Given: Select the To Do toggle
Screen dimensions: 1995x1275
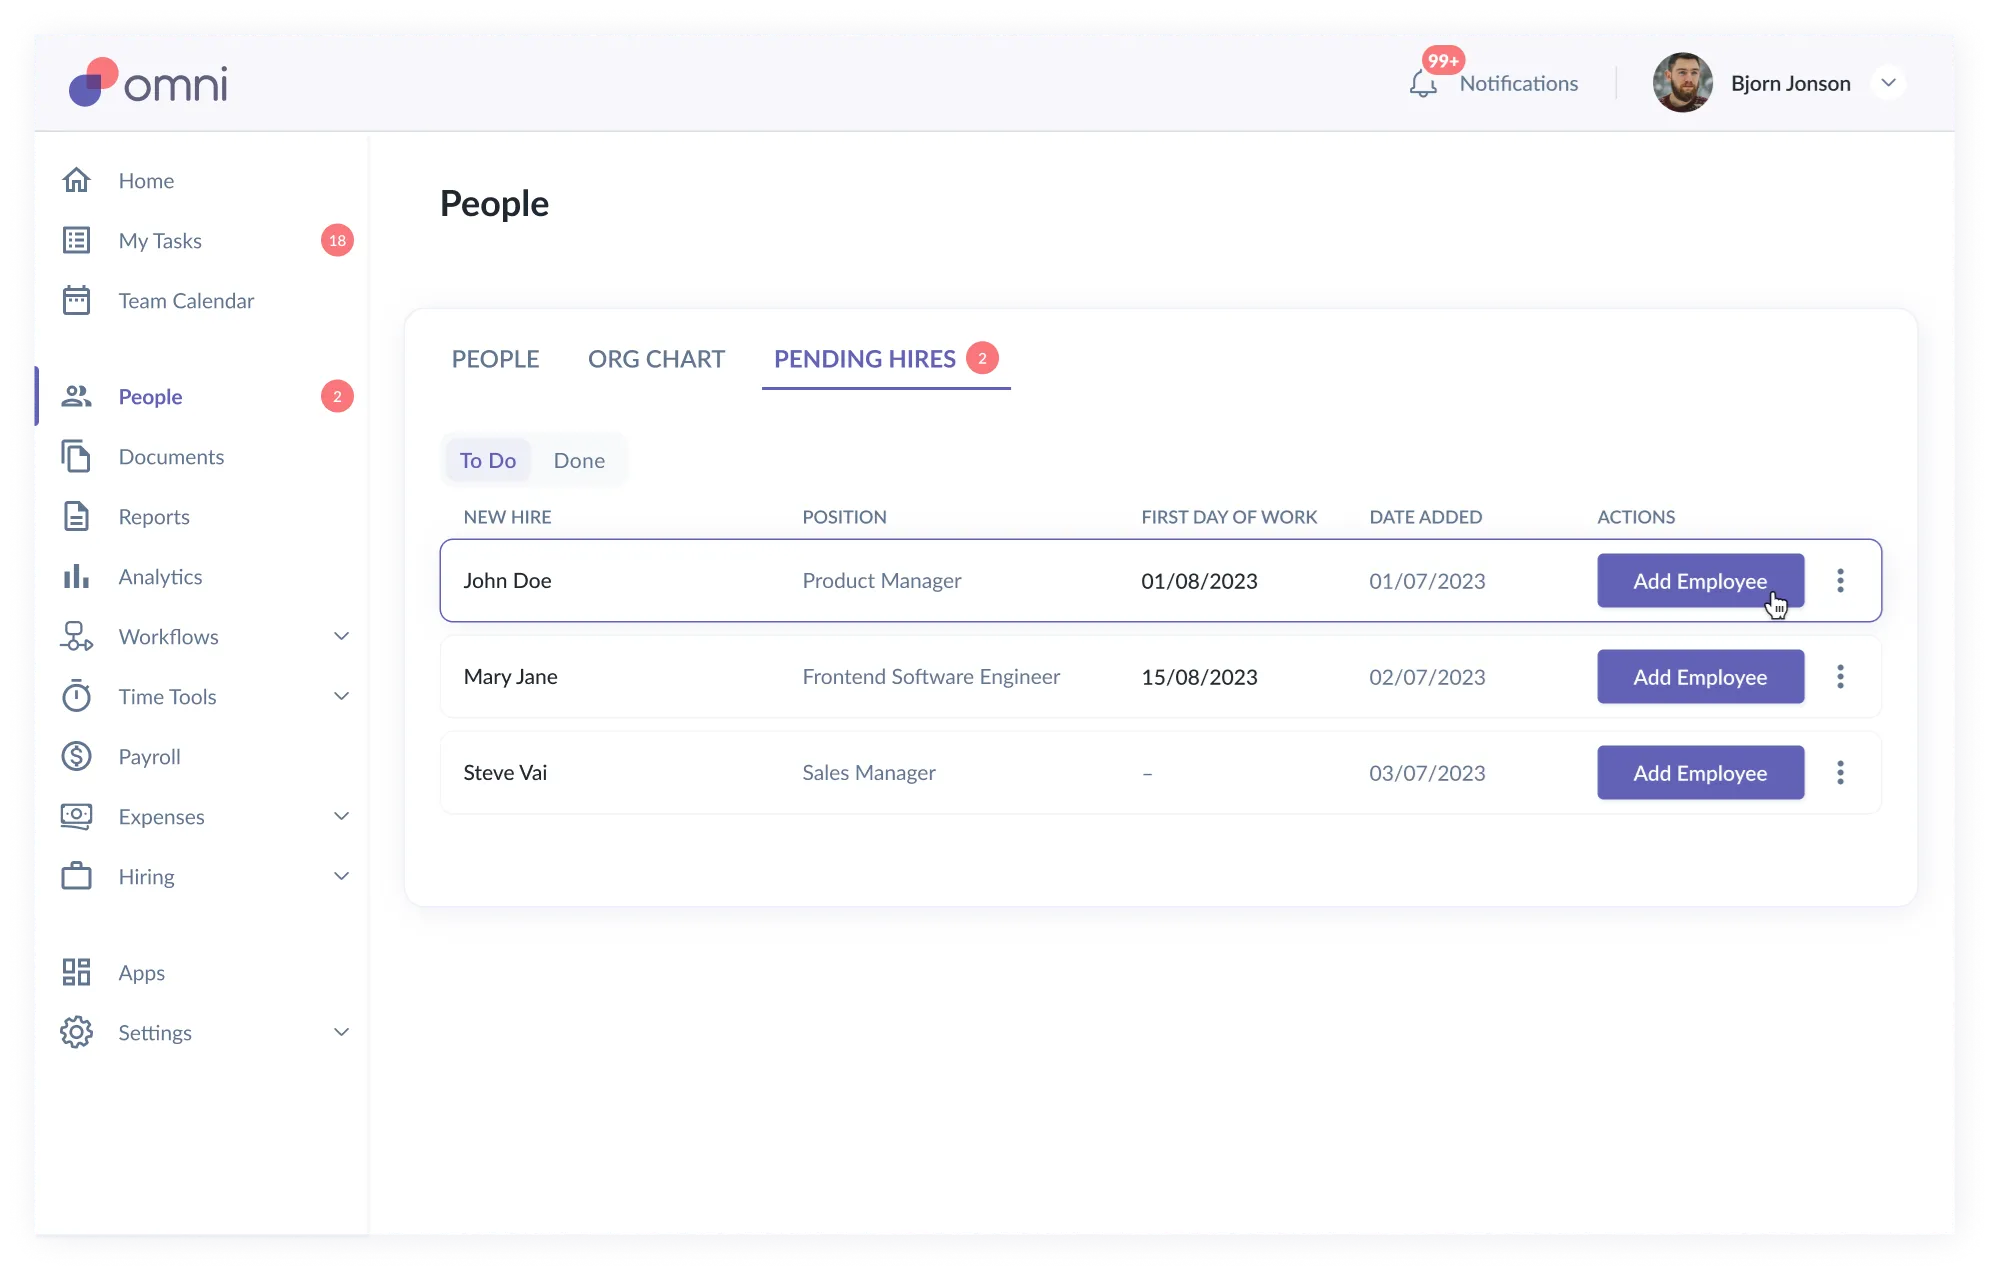Looking at the screenshot, I should (x=488, y=461).
